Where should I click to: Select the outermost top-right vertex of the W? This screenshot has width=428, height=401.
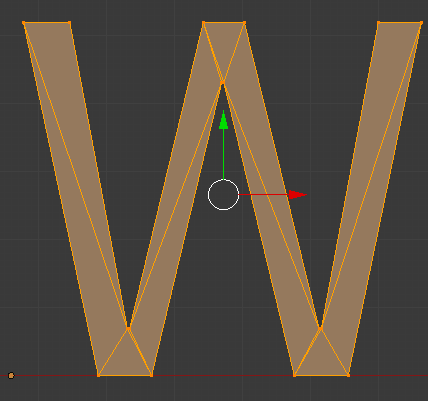[x=421, y=23]
